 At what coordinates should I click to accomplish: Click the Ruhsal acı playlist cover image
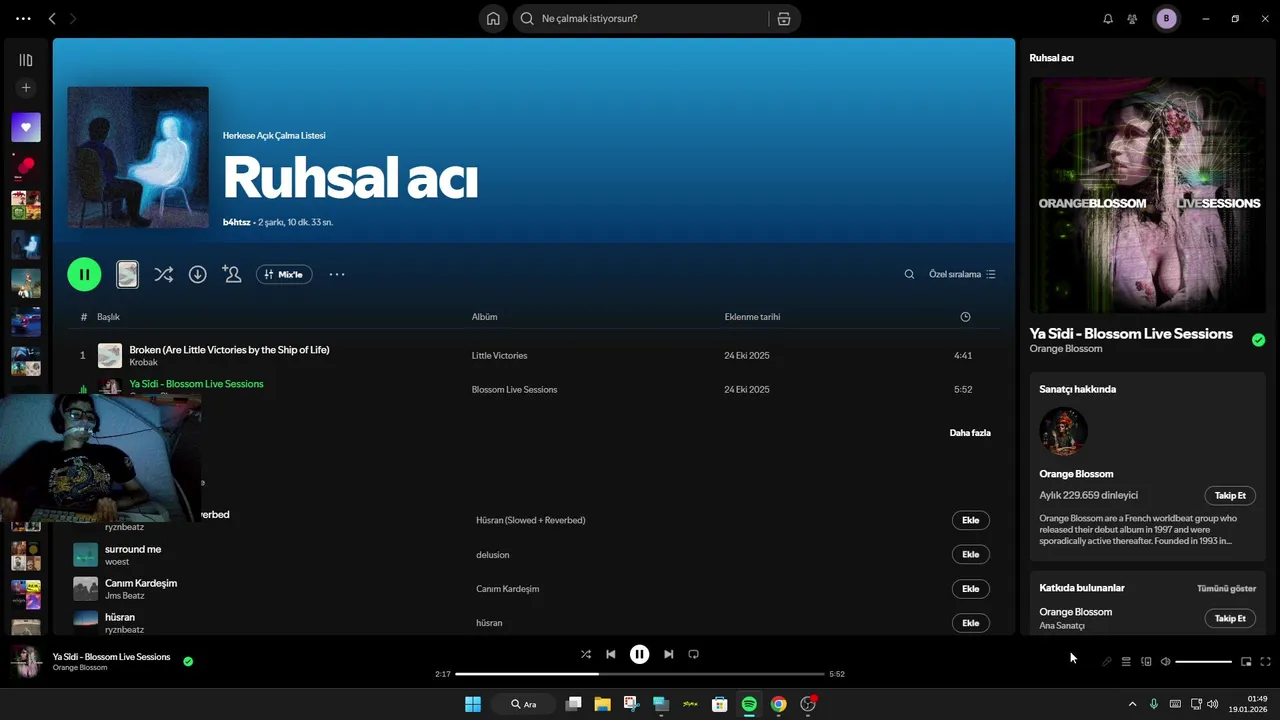pyautogui.click(x=138, y=157)
